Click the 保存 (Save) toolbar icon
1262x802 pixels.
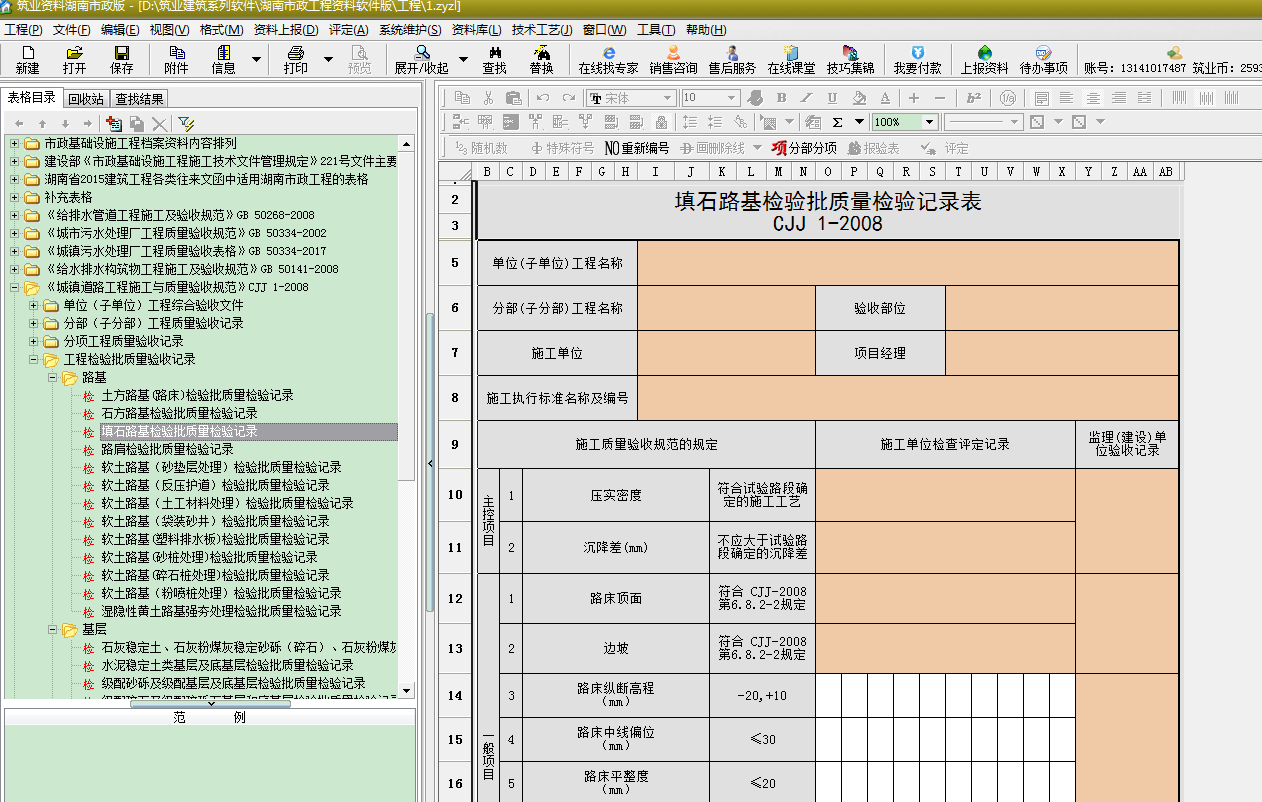point(121,59)
